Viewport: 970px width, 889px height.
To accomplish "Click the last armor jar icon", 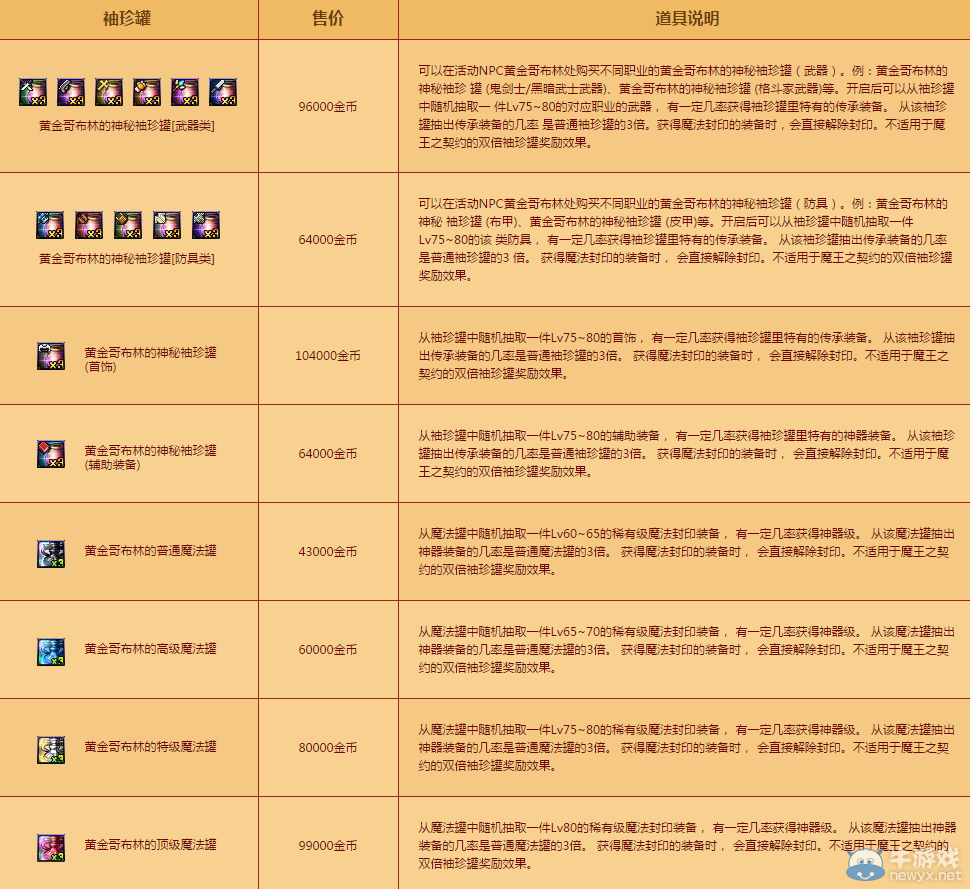I will [x=206, y=224].
